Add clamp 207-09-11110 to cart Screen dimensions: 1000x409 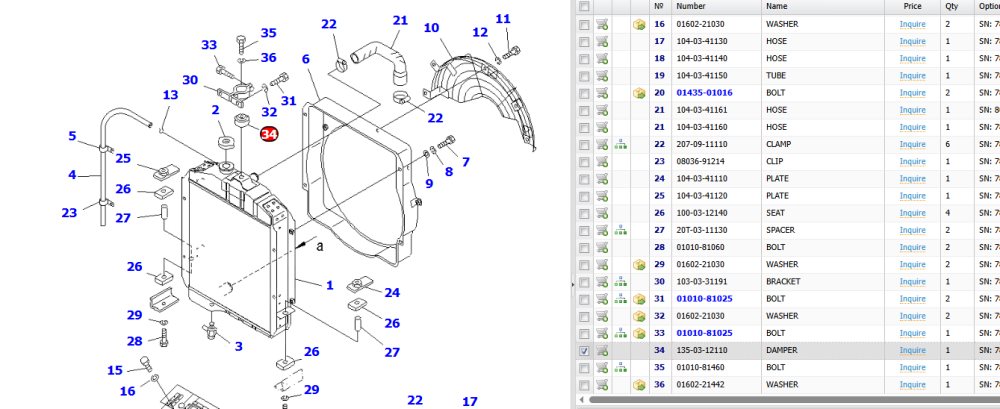[602, 145]
